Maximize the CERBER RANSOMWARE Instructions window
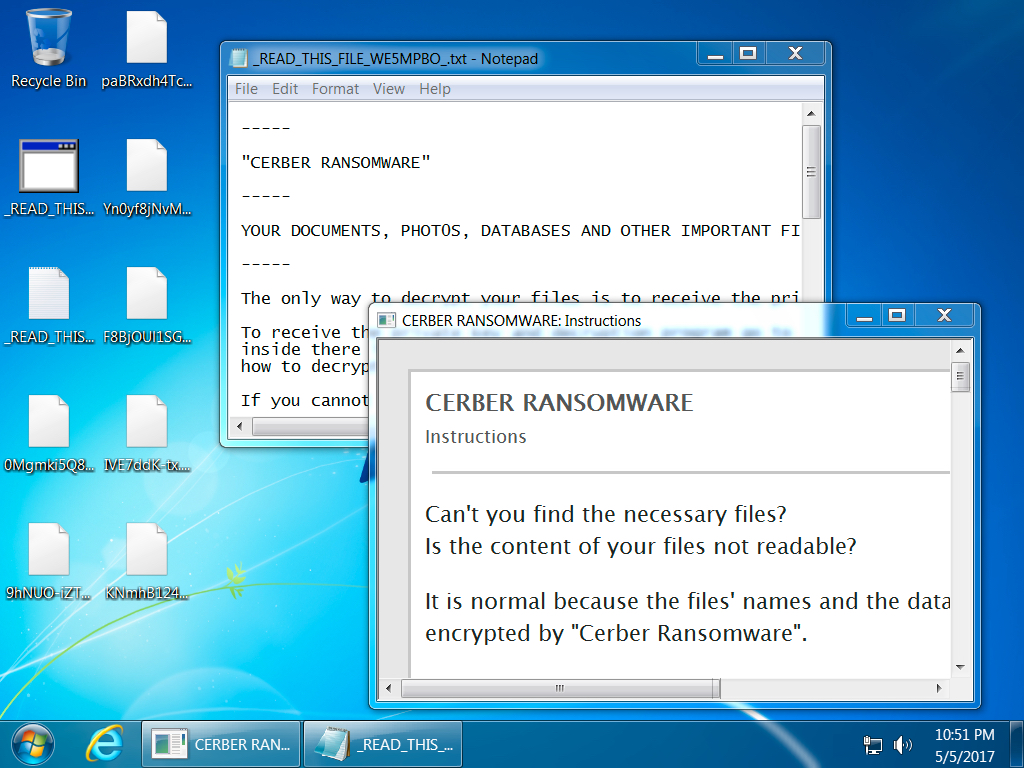Screen dimensions: 1024x768 (897, 316)
